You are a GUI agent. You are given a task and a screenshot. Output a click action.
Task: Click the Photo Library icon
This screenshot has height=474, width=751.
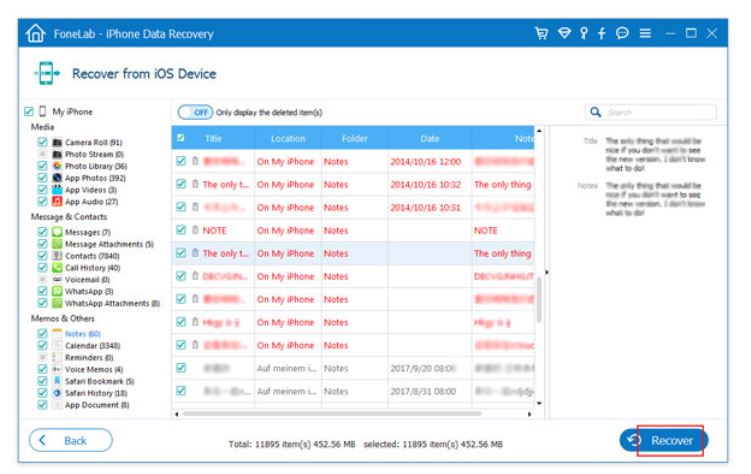(57, 166)
